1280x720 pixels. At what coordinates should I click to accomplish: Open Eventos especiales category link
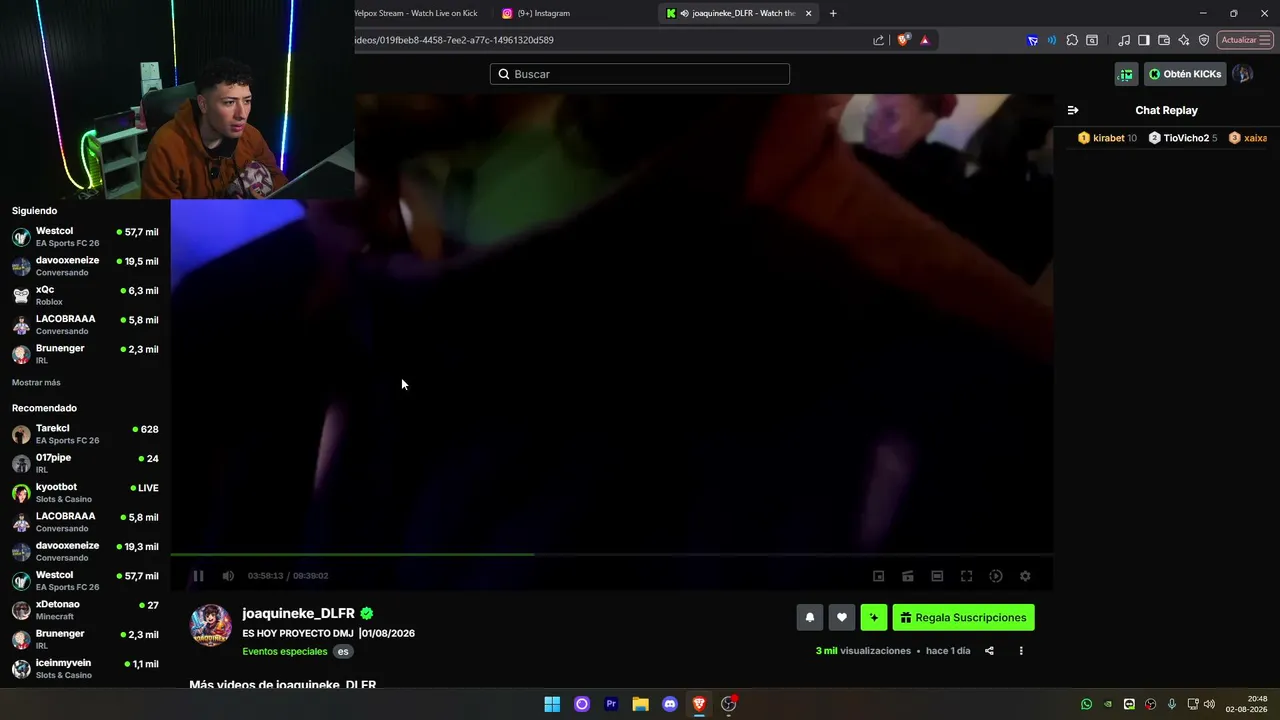tap(285, 652)
